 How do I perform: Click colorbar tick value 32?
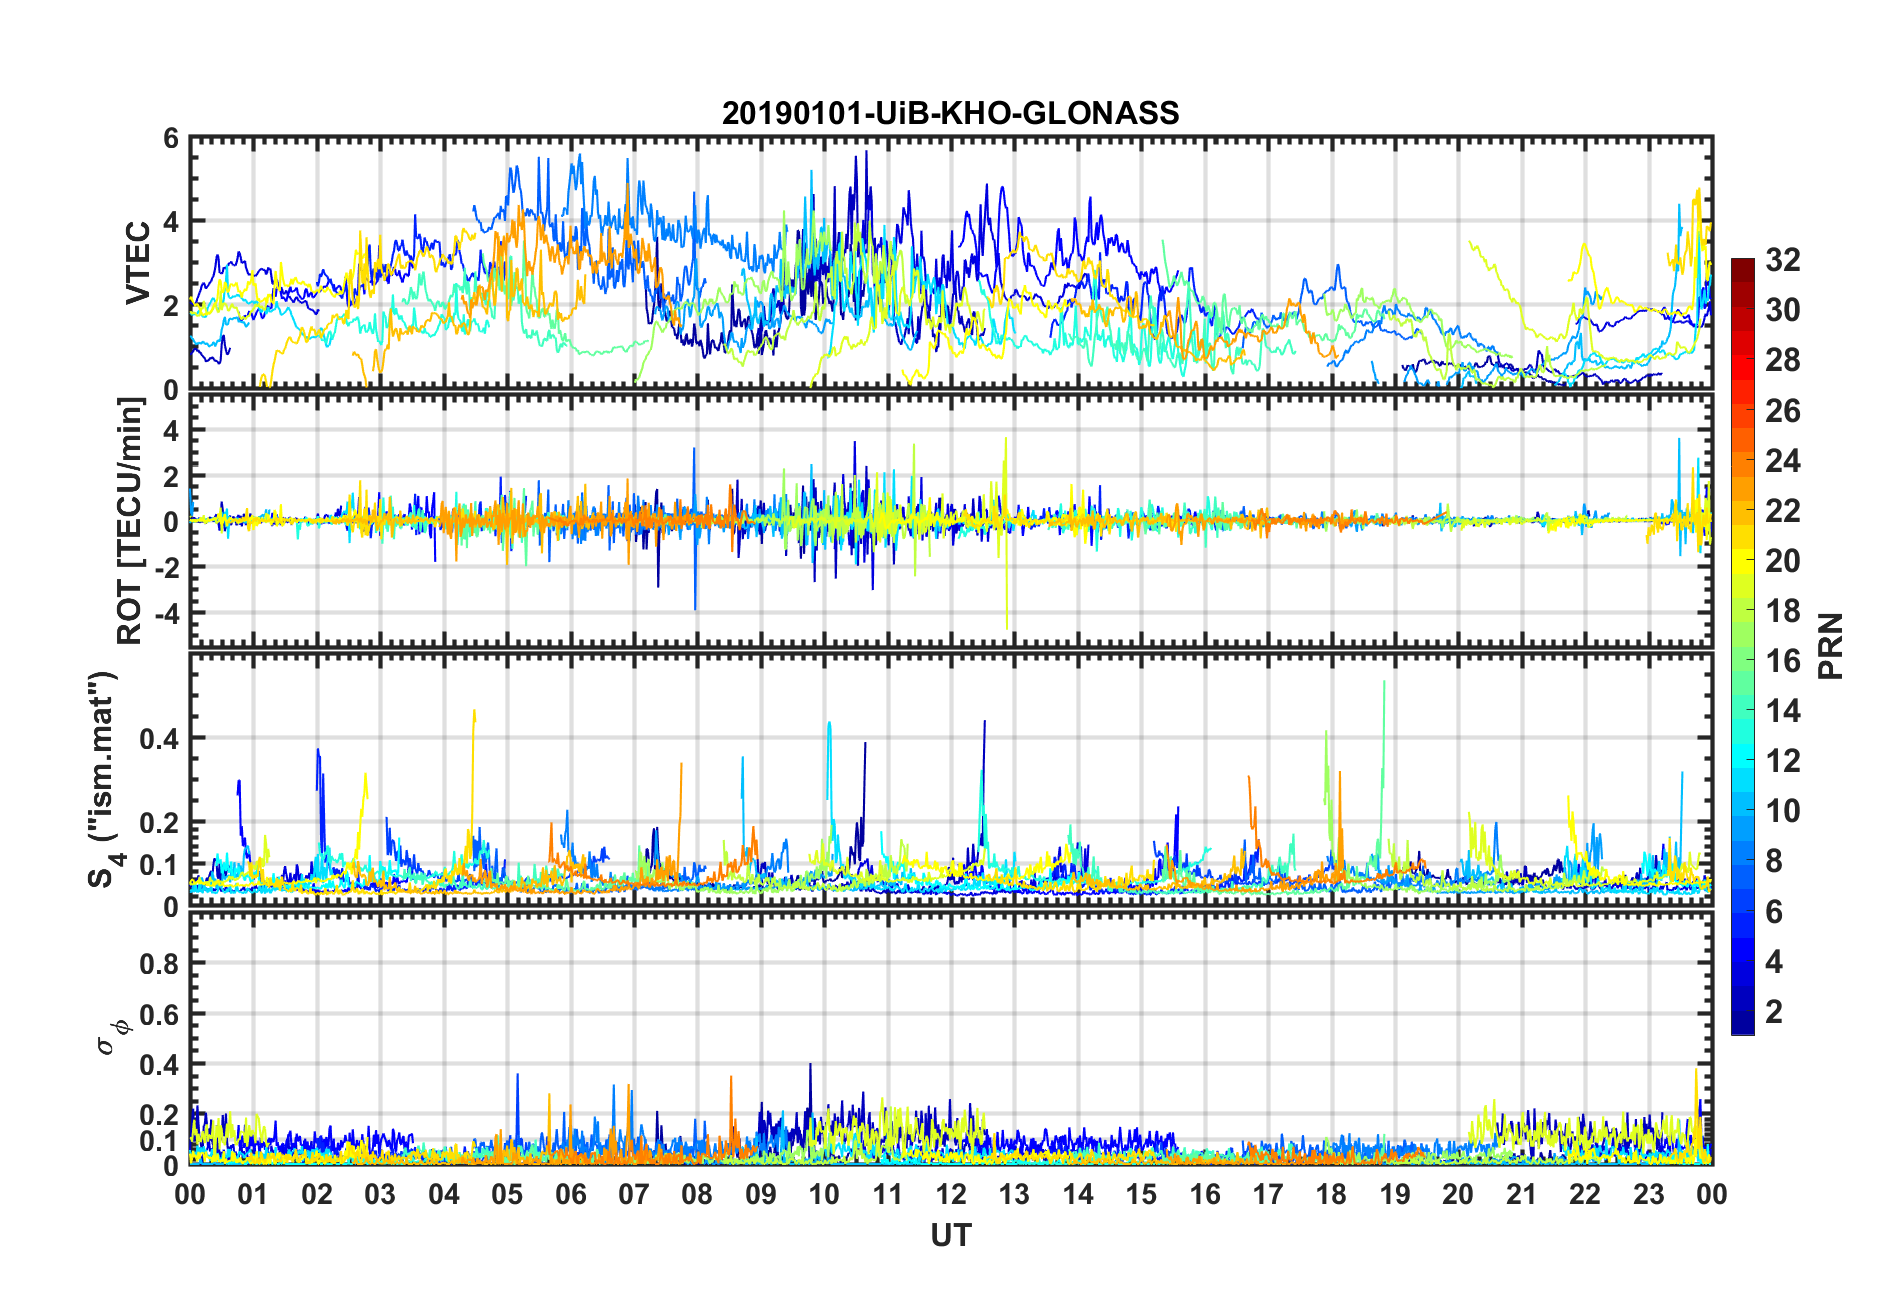[x=1782, y=260]
